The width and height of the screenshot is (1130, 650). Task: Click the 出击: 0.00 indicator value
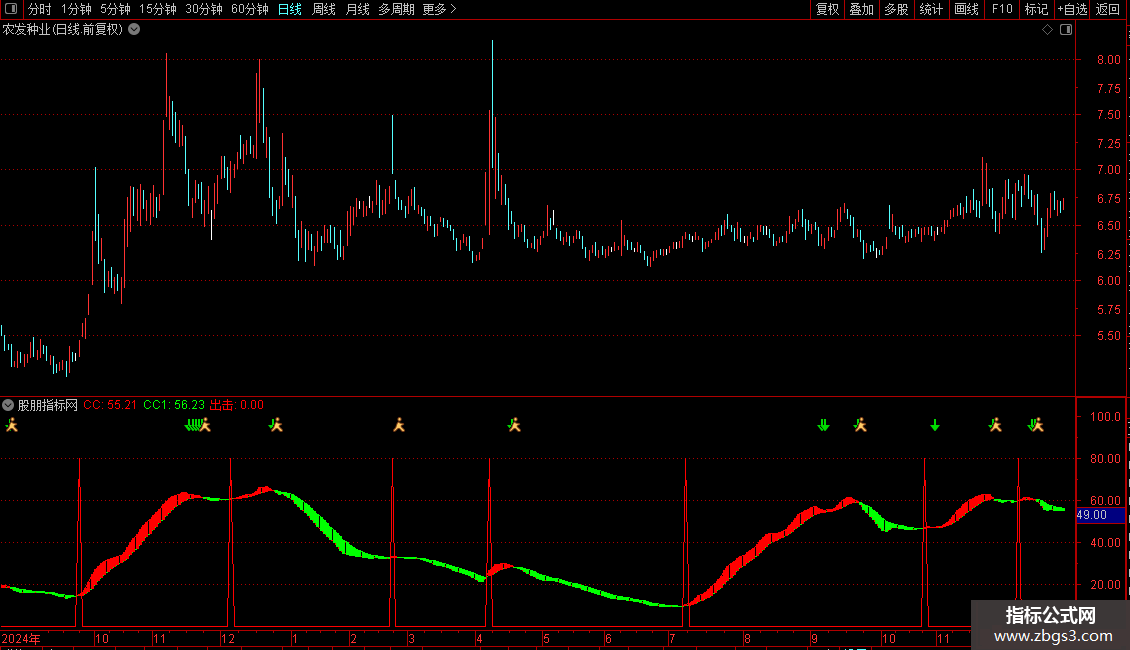[237, 405]
